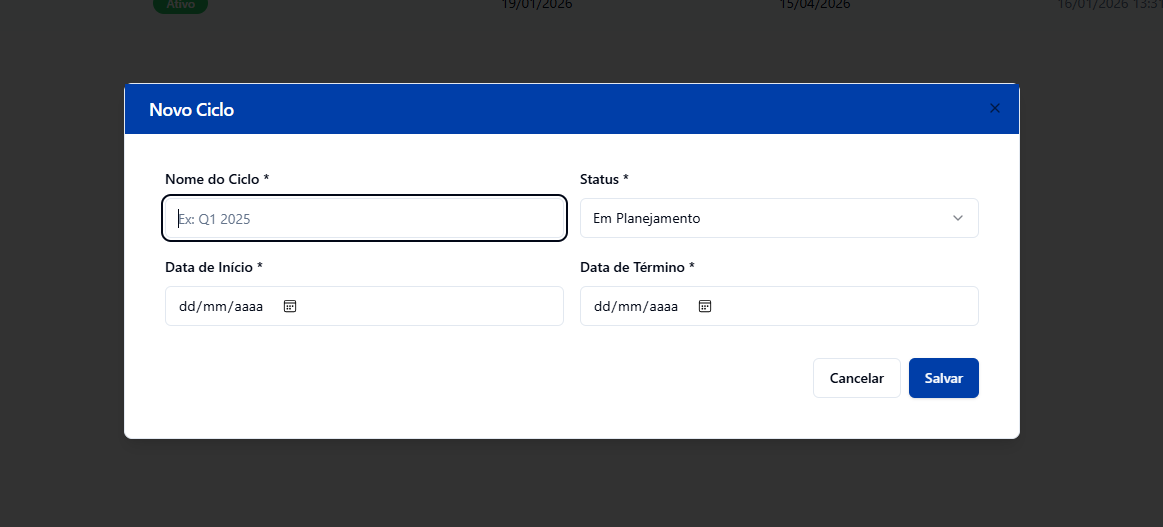
Task: Select the dd segment of Data de Início
Action: point(186,307)
